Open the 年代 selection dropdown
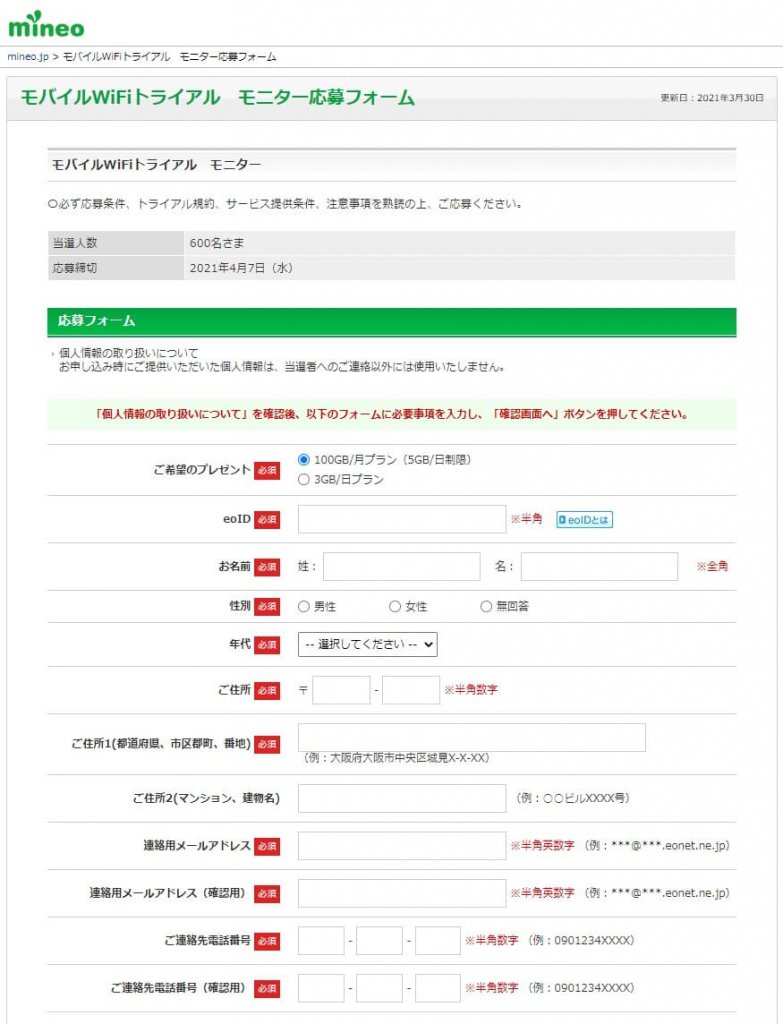The image size is (783, 1024). click(368, 645)
